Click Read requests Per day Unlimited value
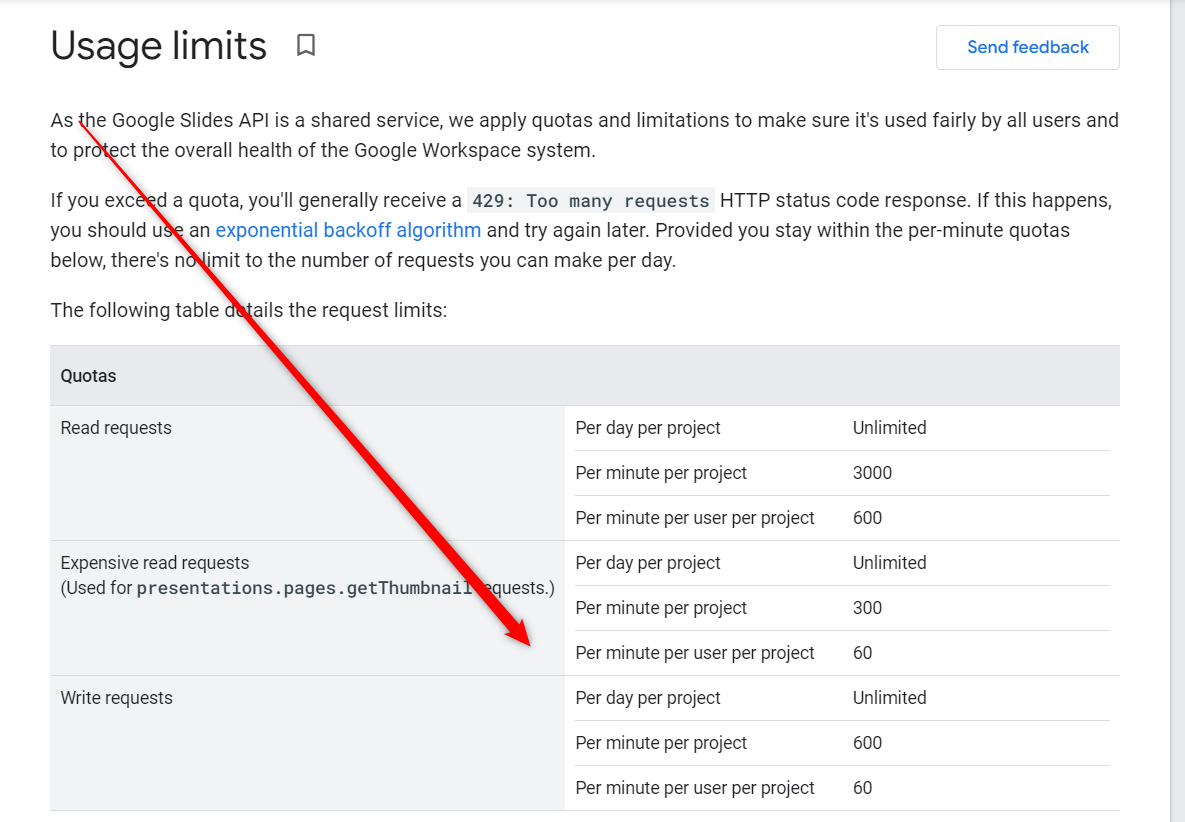The image size is (1185, 822). point(890,428)
